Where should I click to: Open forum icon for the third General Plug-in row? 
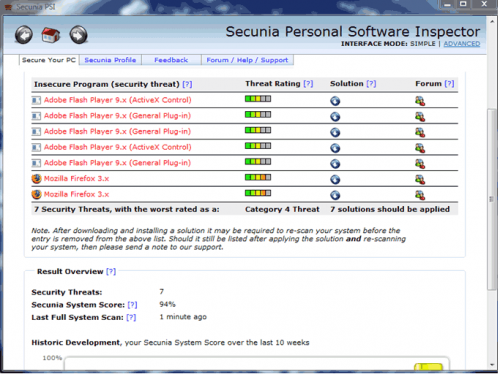420,163
